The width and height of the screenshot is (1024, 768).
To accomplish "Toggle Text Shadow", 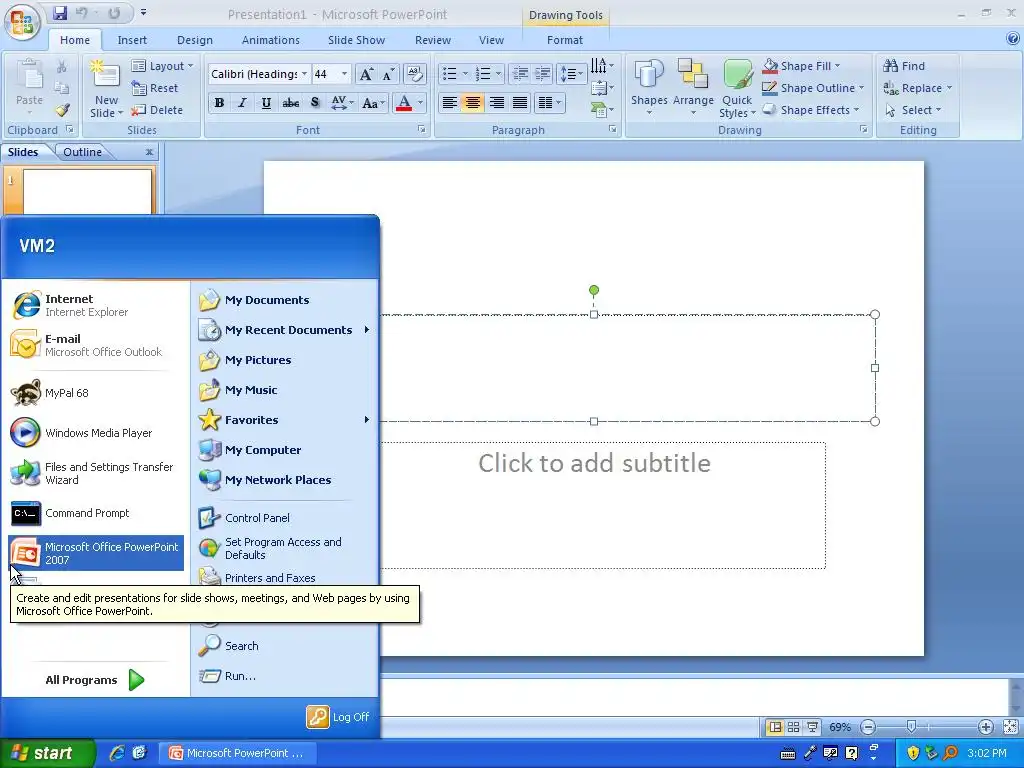I will pyautogui.click(x=315, y=103).
